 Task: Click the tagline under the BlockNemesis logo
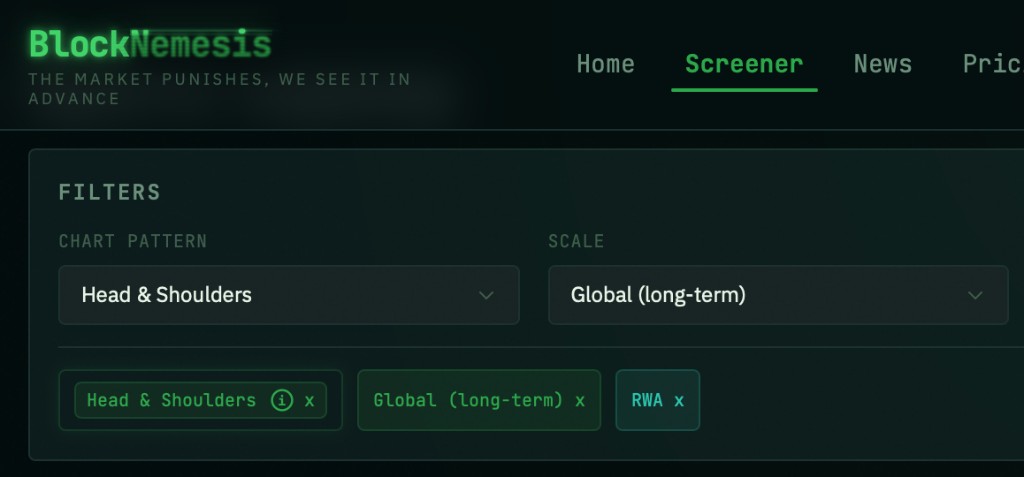(x=218, y=88)
